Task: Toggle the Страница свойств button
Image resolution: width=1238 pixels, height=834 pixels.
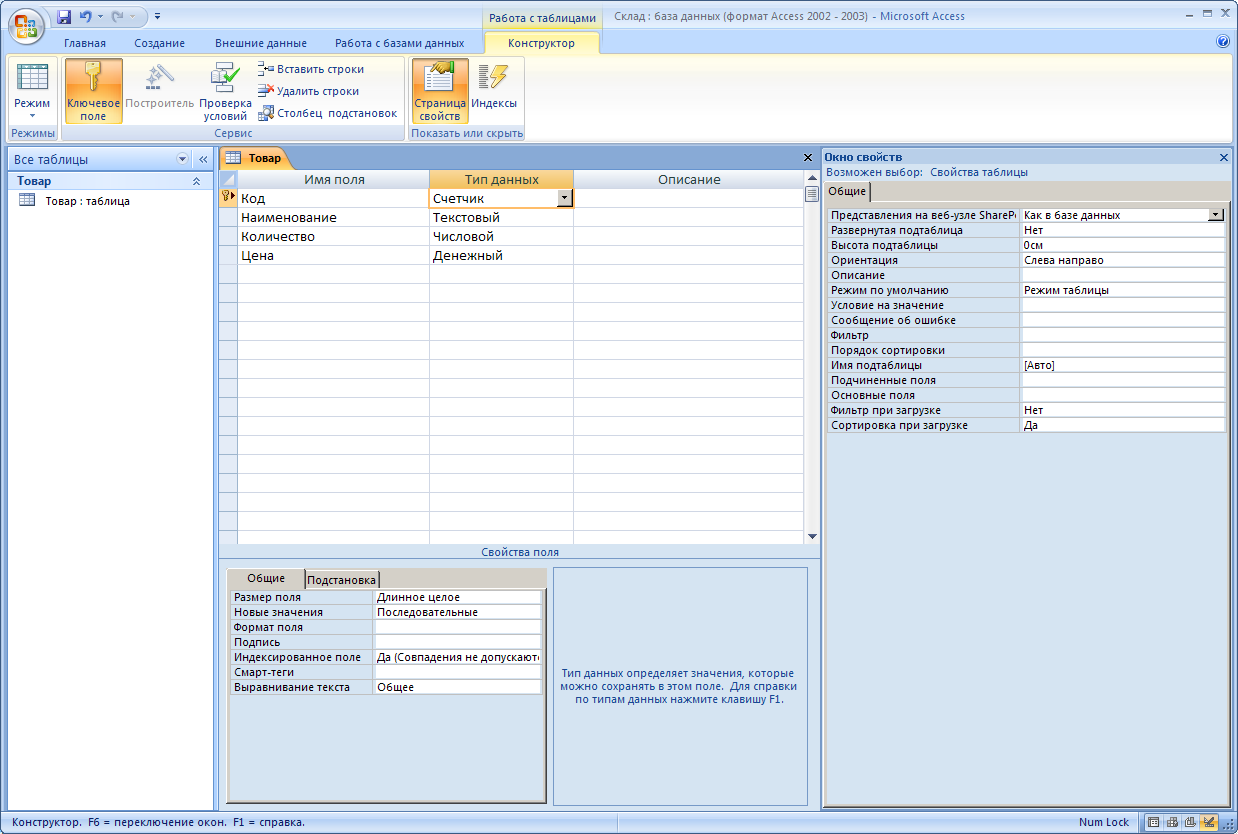Action: tap(440, 91)
